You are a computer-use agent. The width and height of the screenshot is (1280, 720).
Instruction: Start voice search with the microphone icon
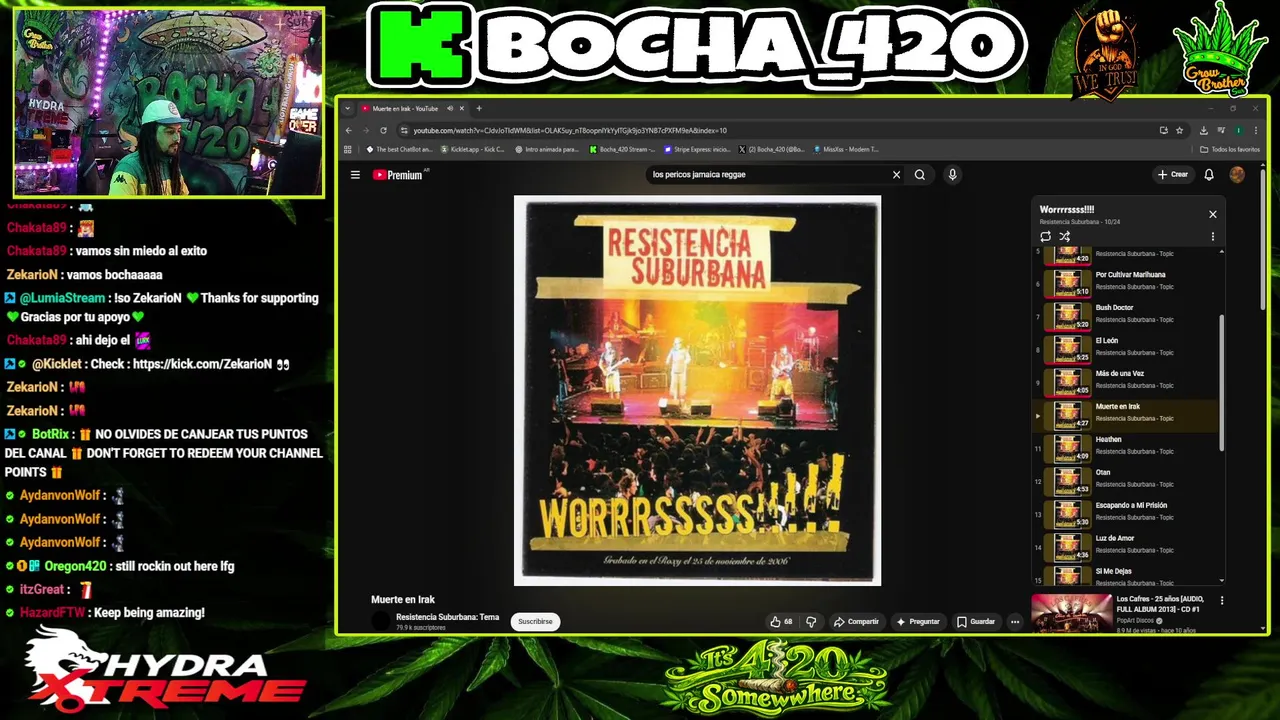click(952, 175)
